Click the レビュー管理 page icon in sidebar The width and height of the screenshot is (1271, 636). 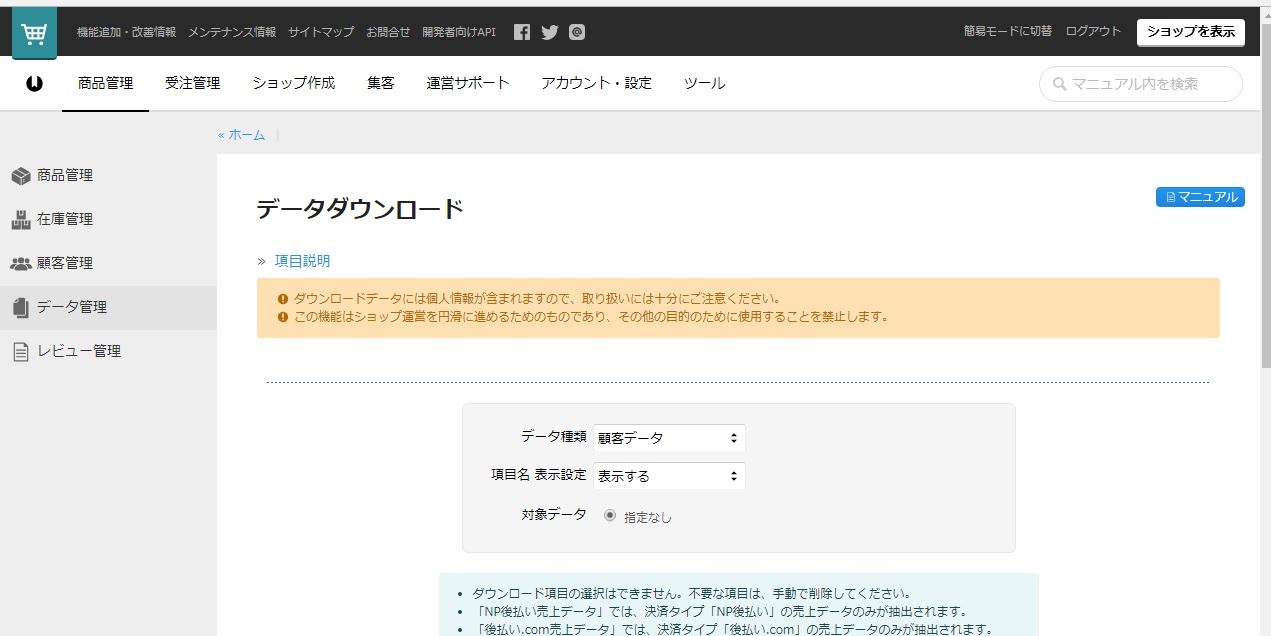pos(21,352)
